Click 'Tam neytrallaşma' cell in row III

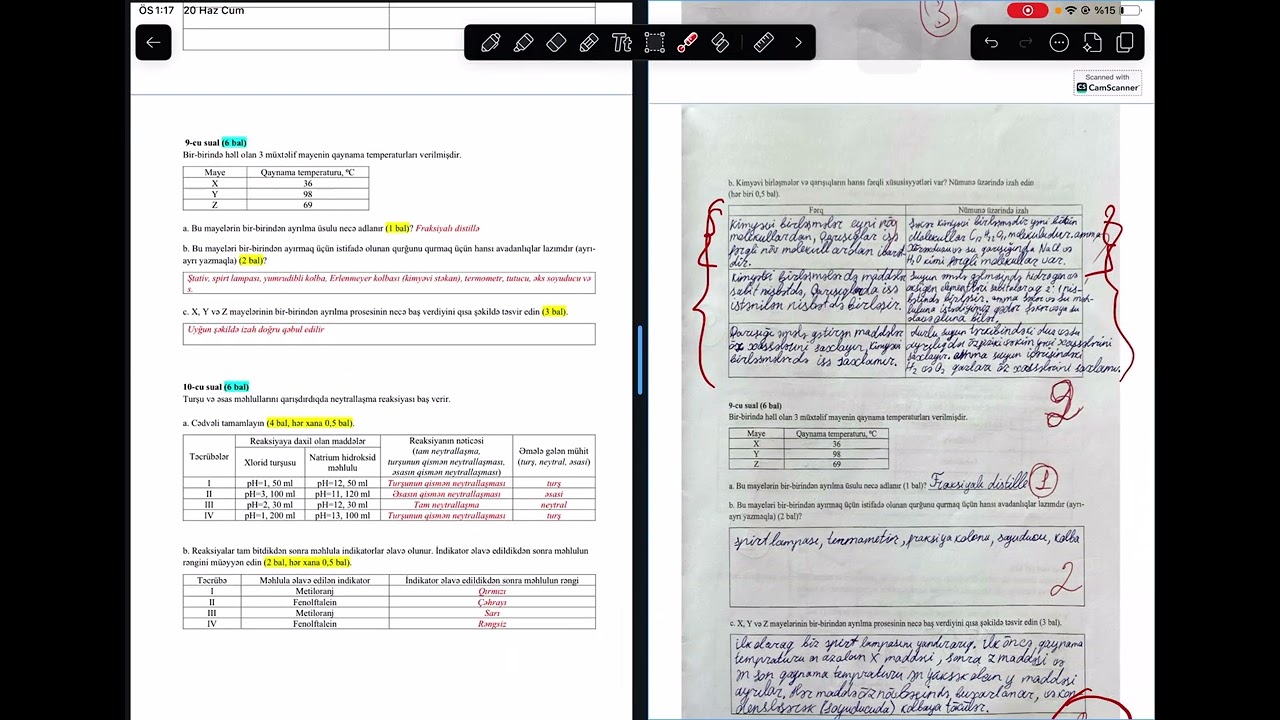(x=446, y=505)
